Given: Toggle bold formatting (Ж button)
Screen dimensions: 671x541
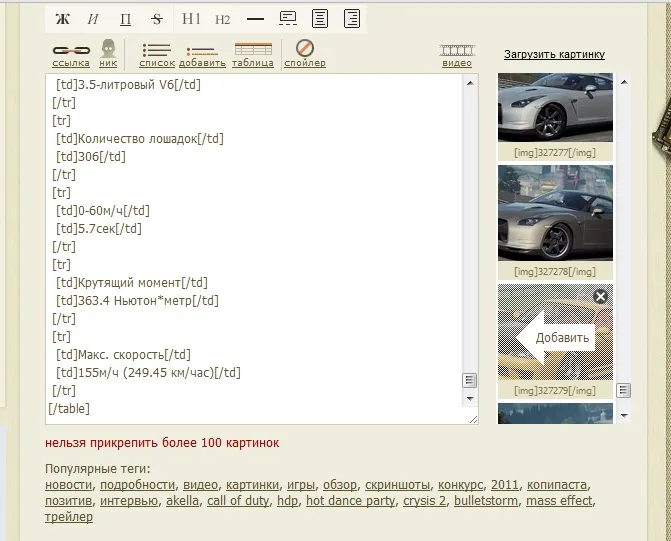Looking at the screenshot, I should coord(62,19).
